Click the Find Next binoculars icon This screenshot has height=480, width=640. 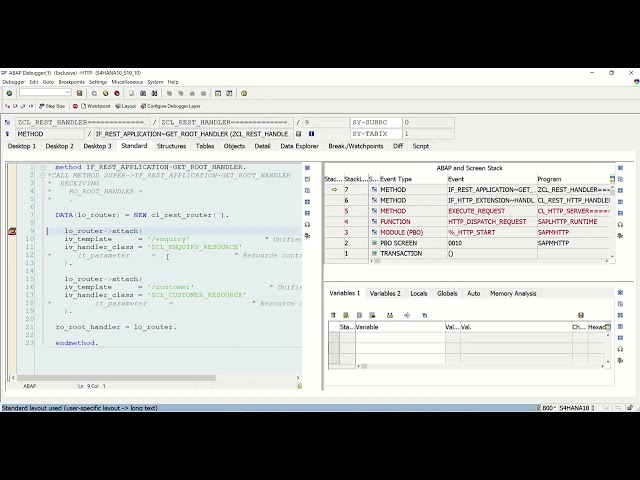(x=154, y=93)
